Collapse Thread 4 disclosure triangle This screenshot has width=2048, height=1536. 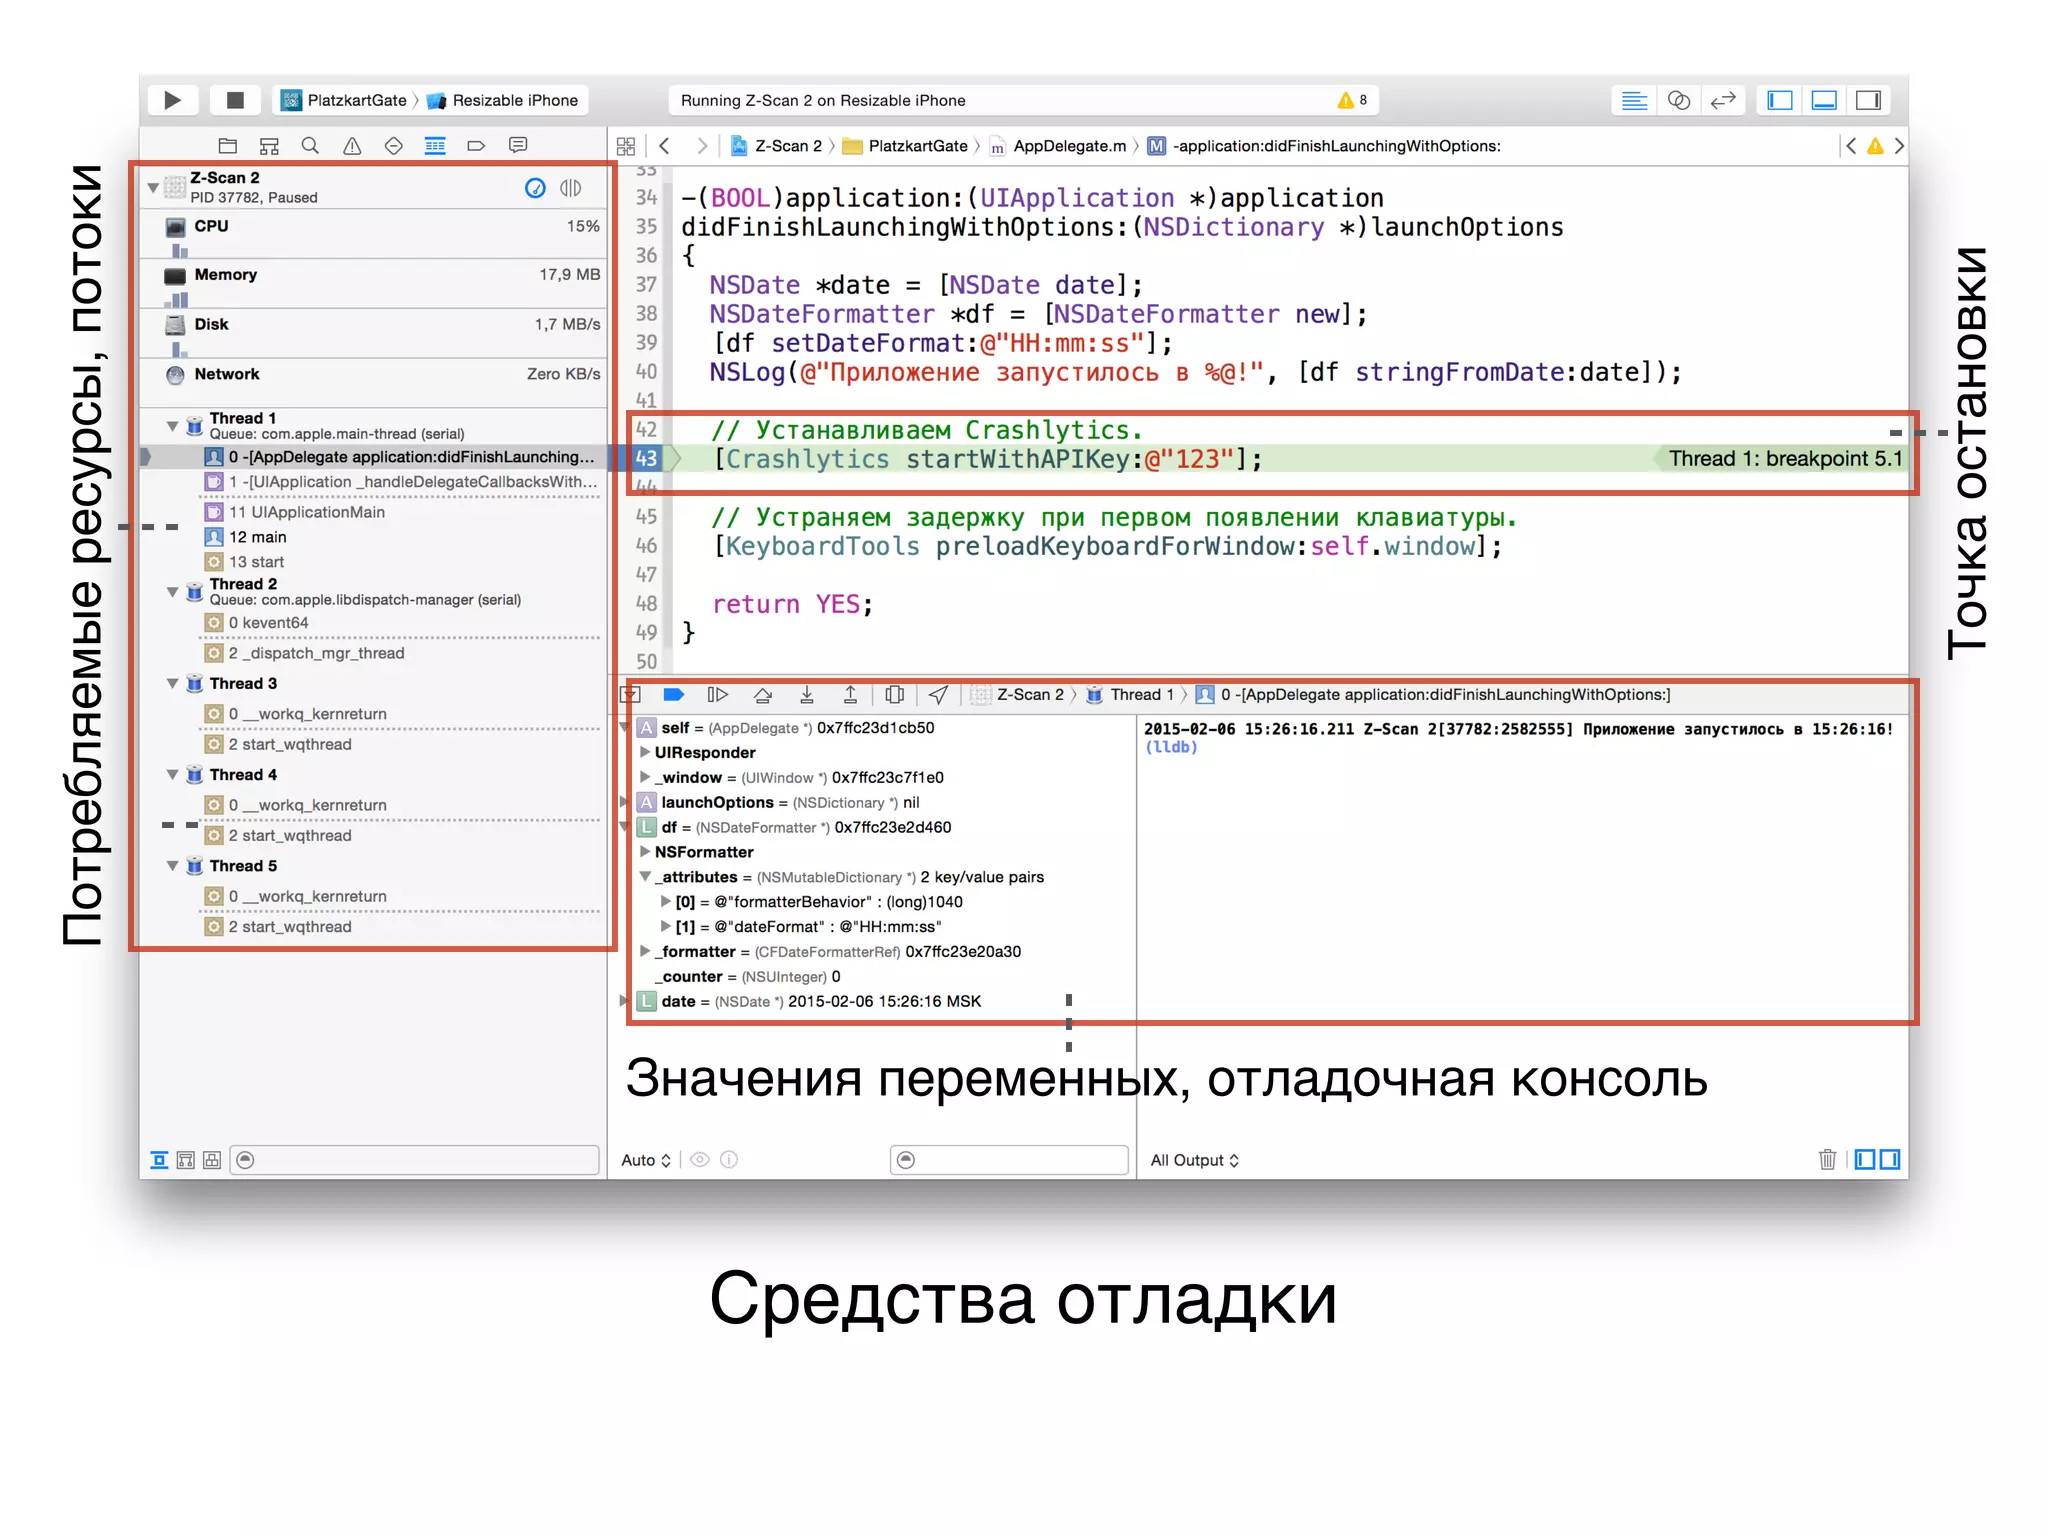tap(172, 774)
